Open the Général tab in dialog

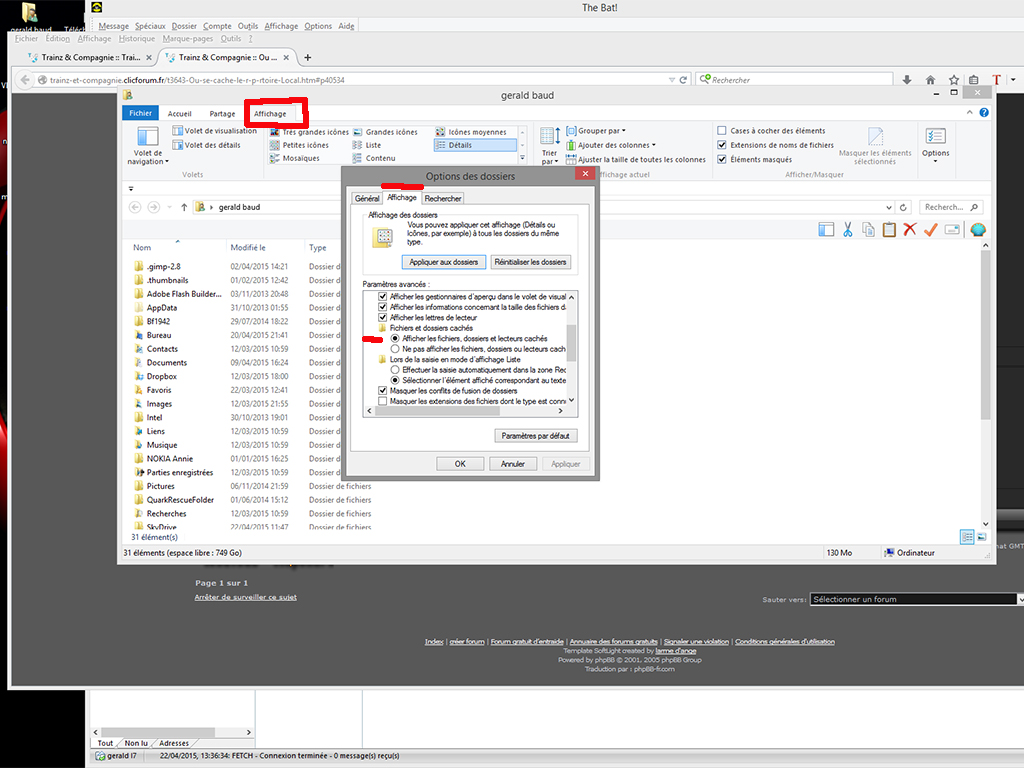[x=367, y=199]
